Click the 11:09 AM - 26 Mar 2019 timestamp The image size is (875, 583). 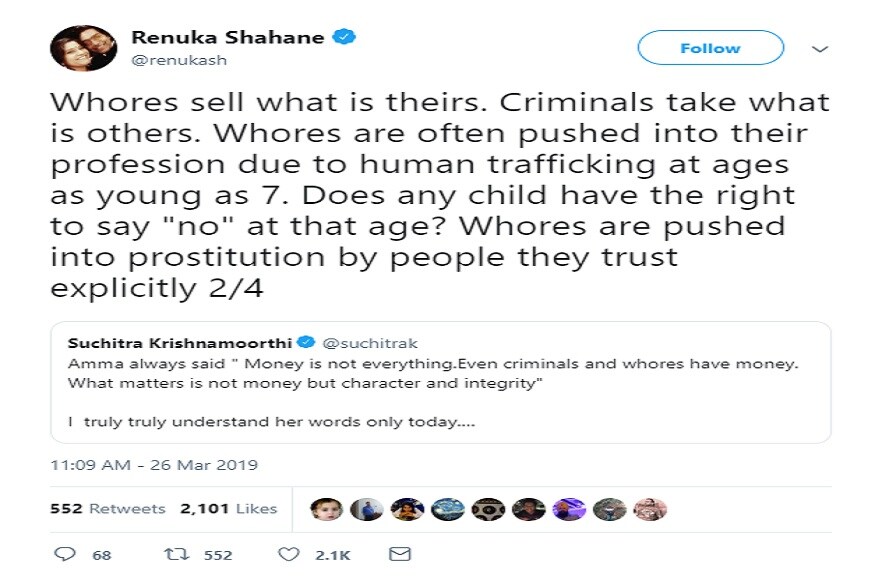tap(154, 465)
